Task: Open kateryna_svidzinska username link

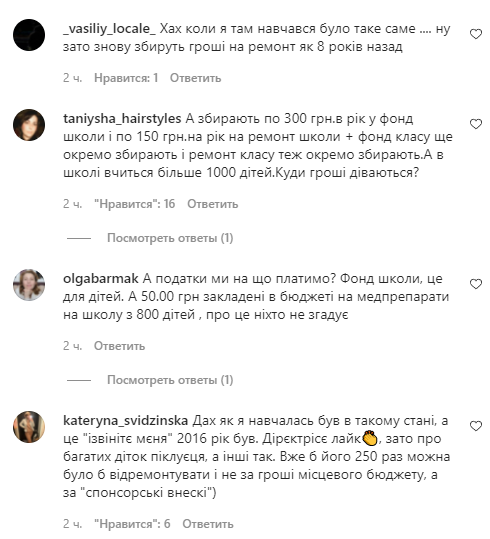Action: tap(126, 421)
